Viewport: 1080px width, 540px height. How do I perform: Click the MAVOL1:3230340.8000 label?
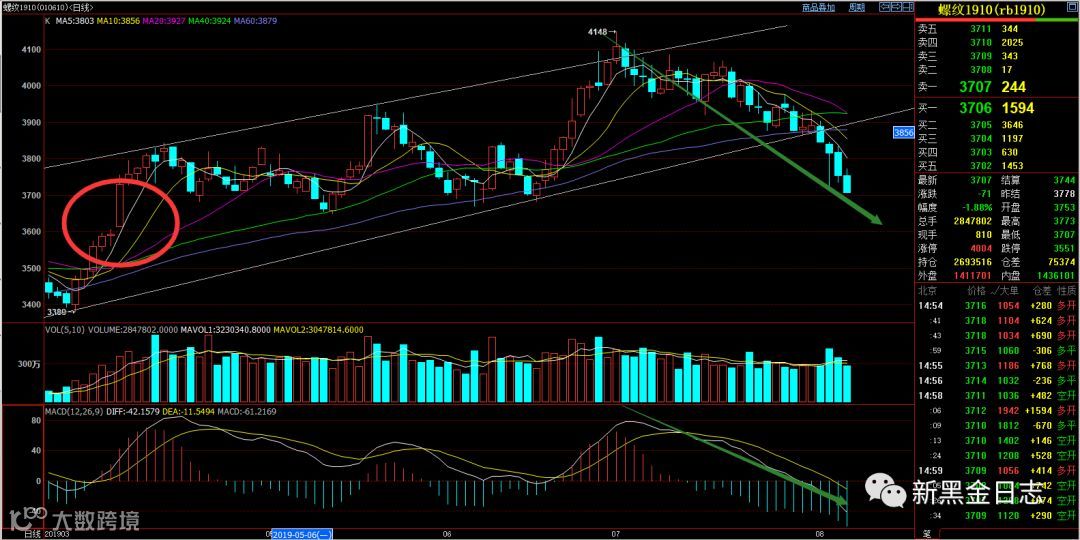pos(227,330)
